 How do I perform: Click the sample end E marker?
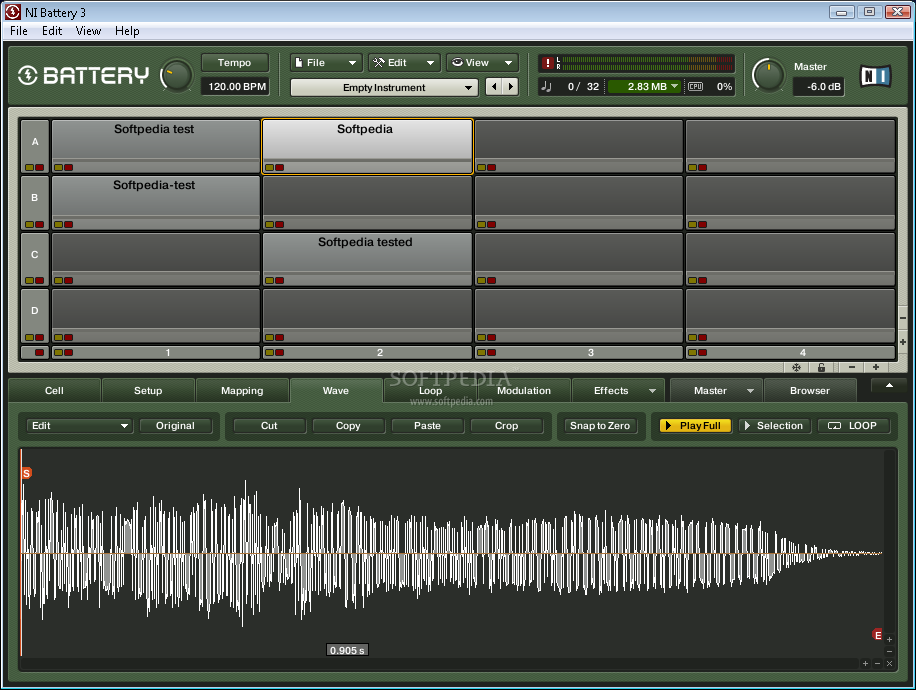pos(877,634)
